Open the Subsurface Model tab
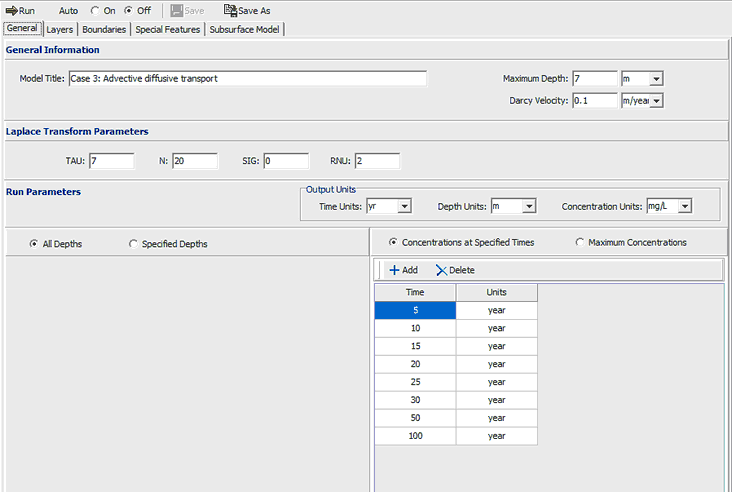 [246, 29]
